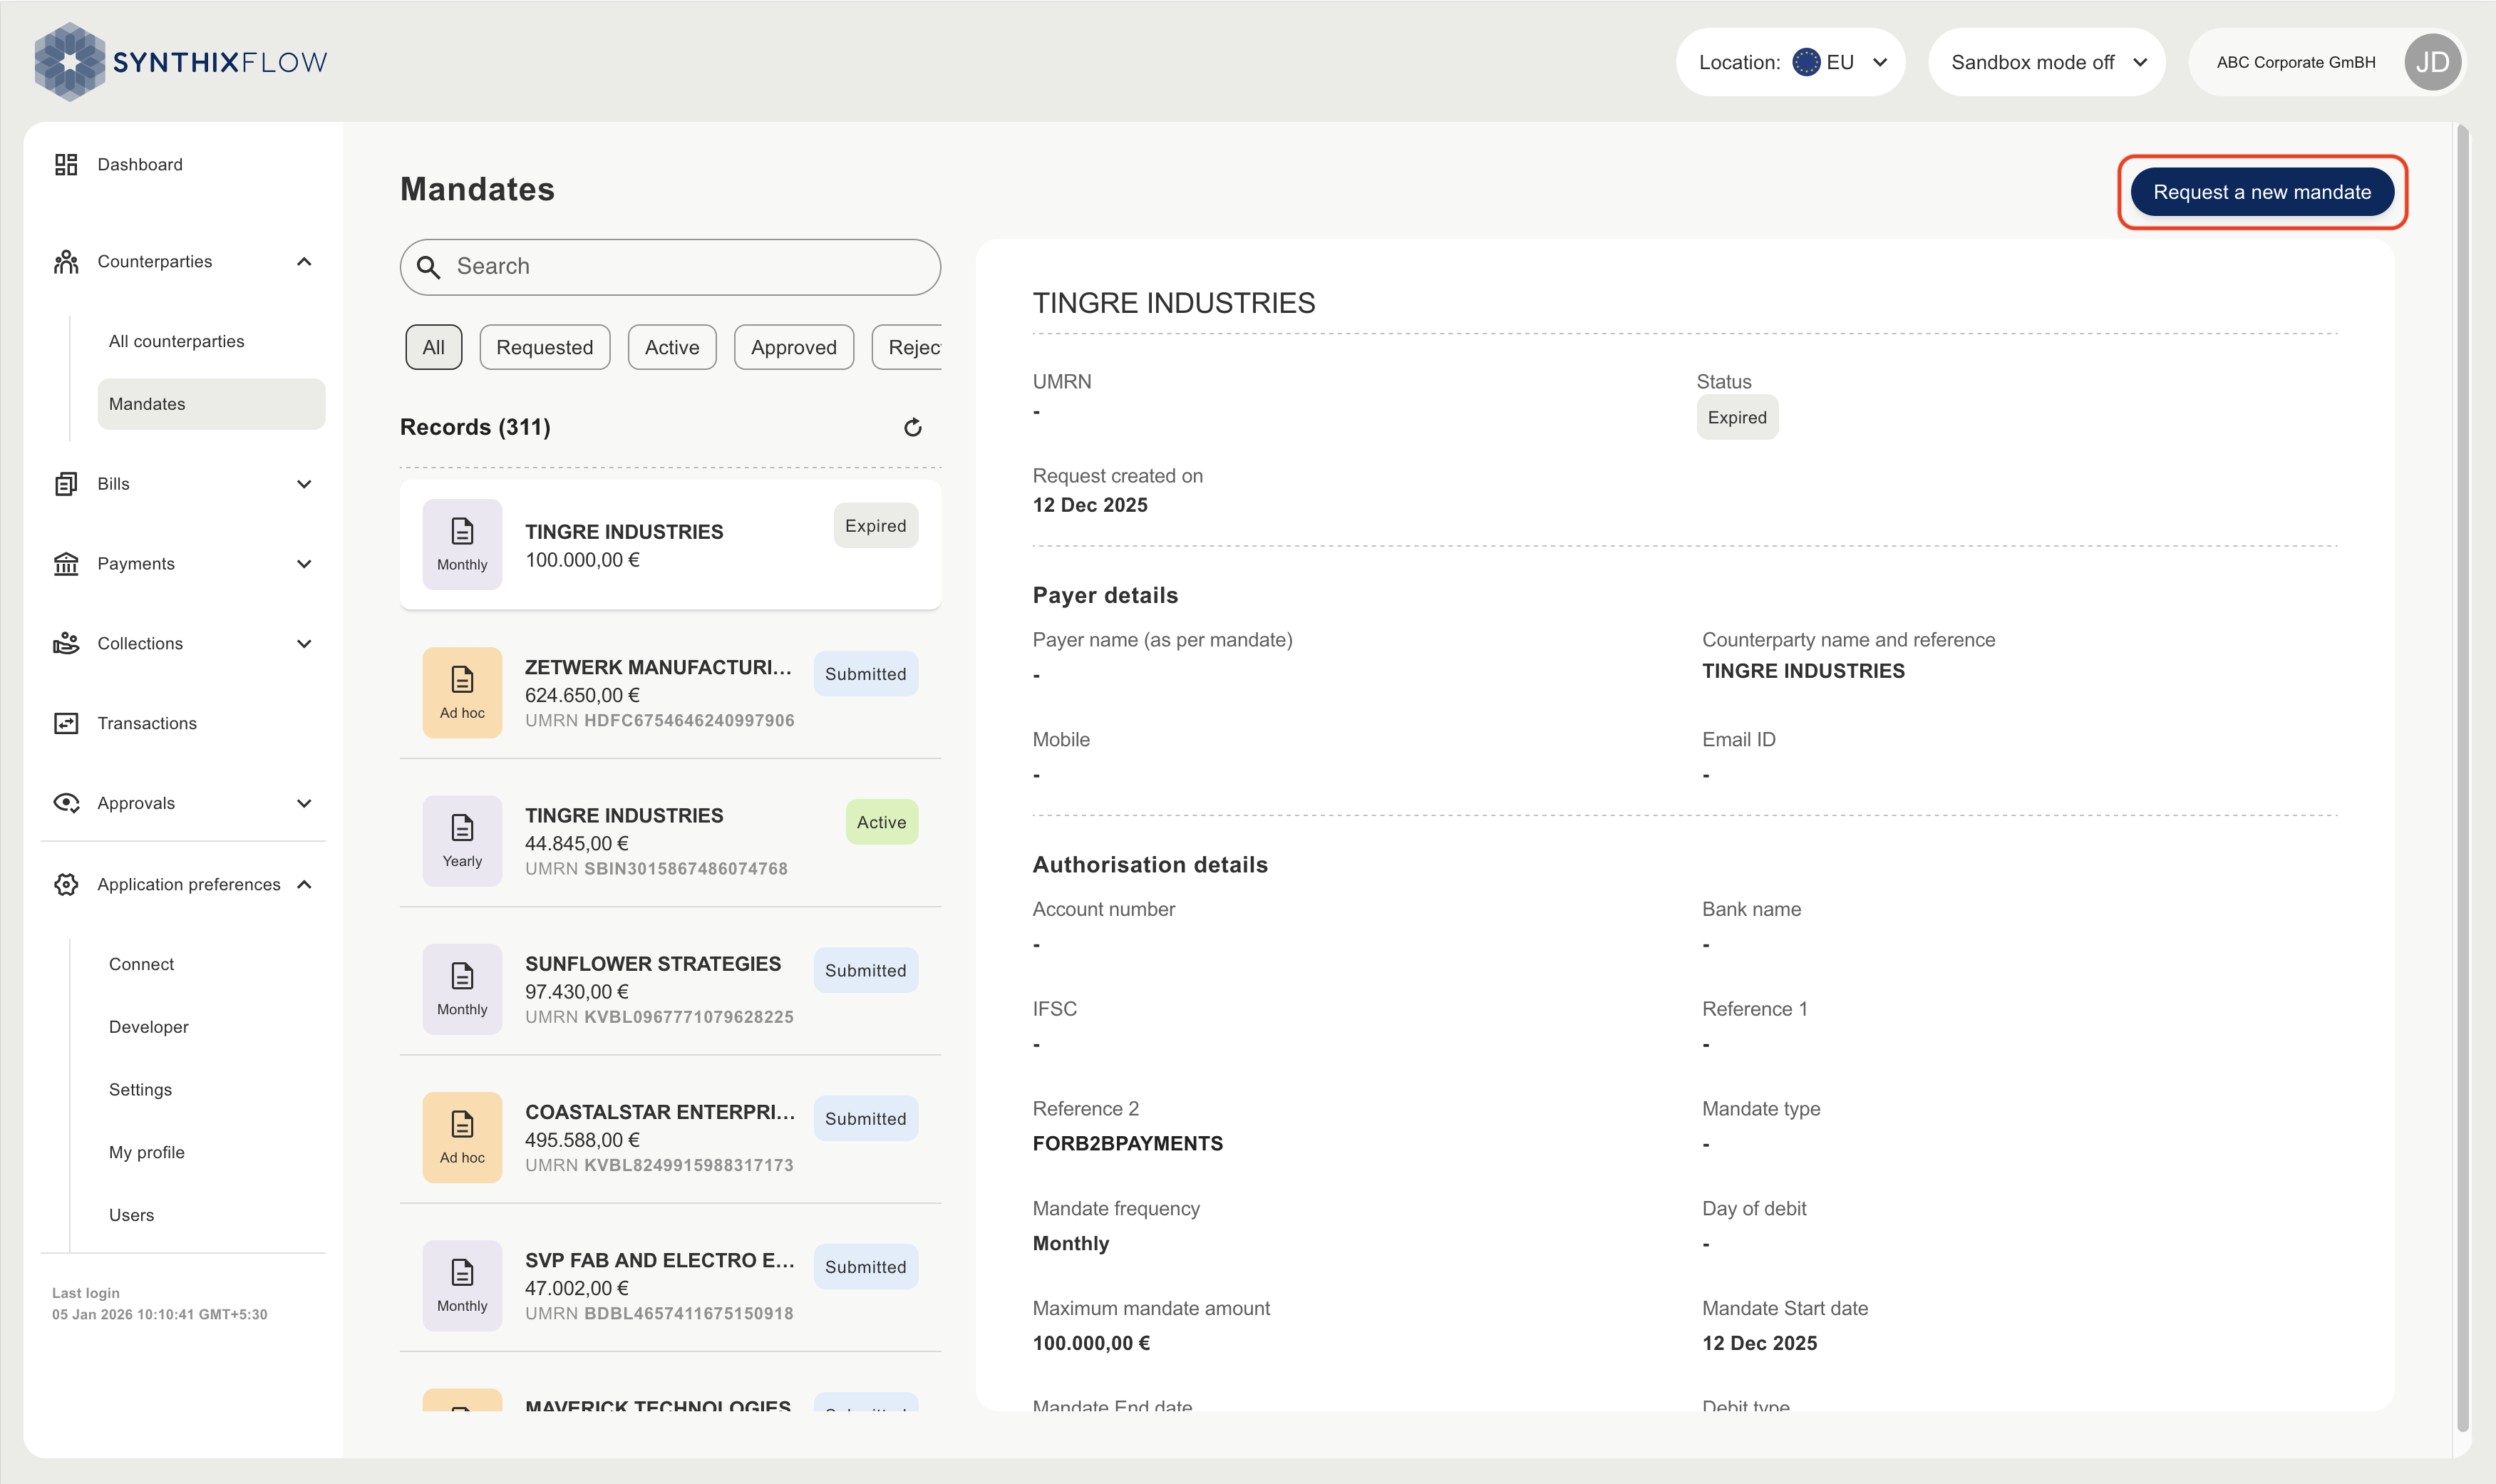Open the Sandbox mode dropdown

(2046, 62)
